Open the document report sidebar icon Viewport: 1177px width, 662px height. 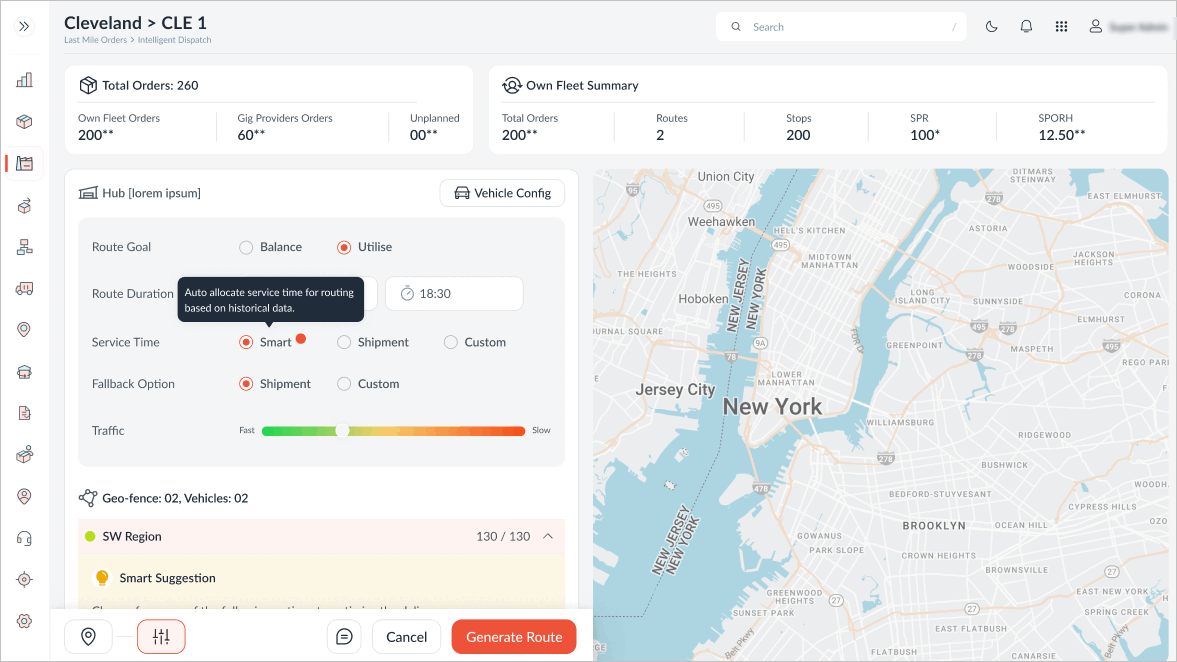point(24,413)
